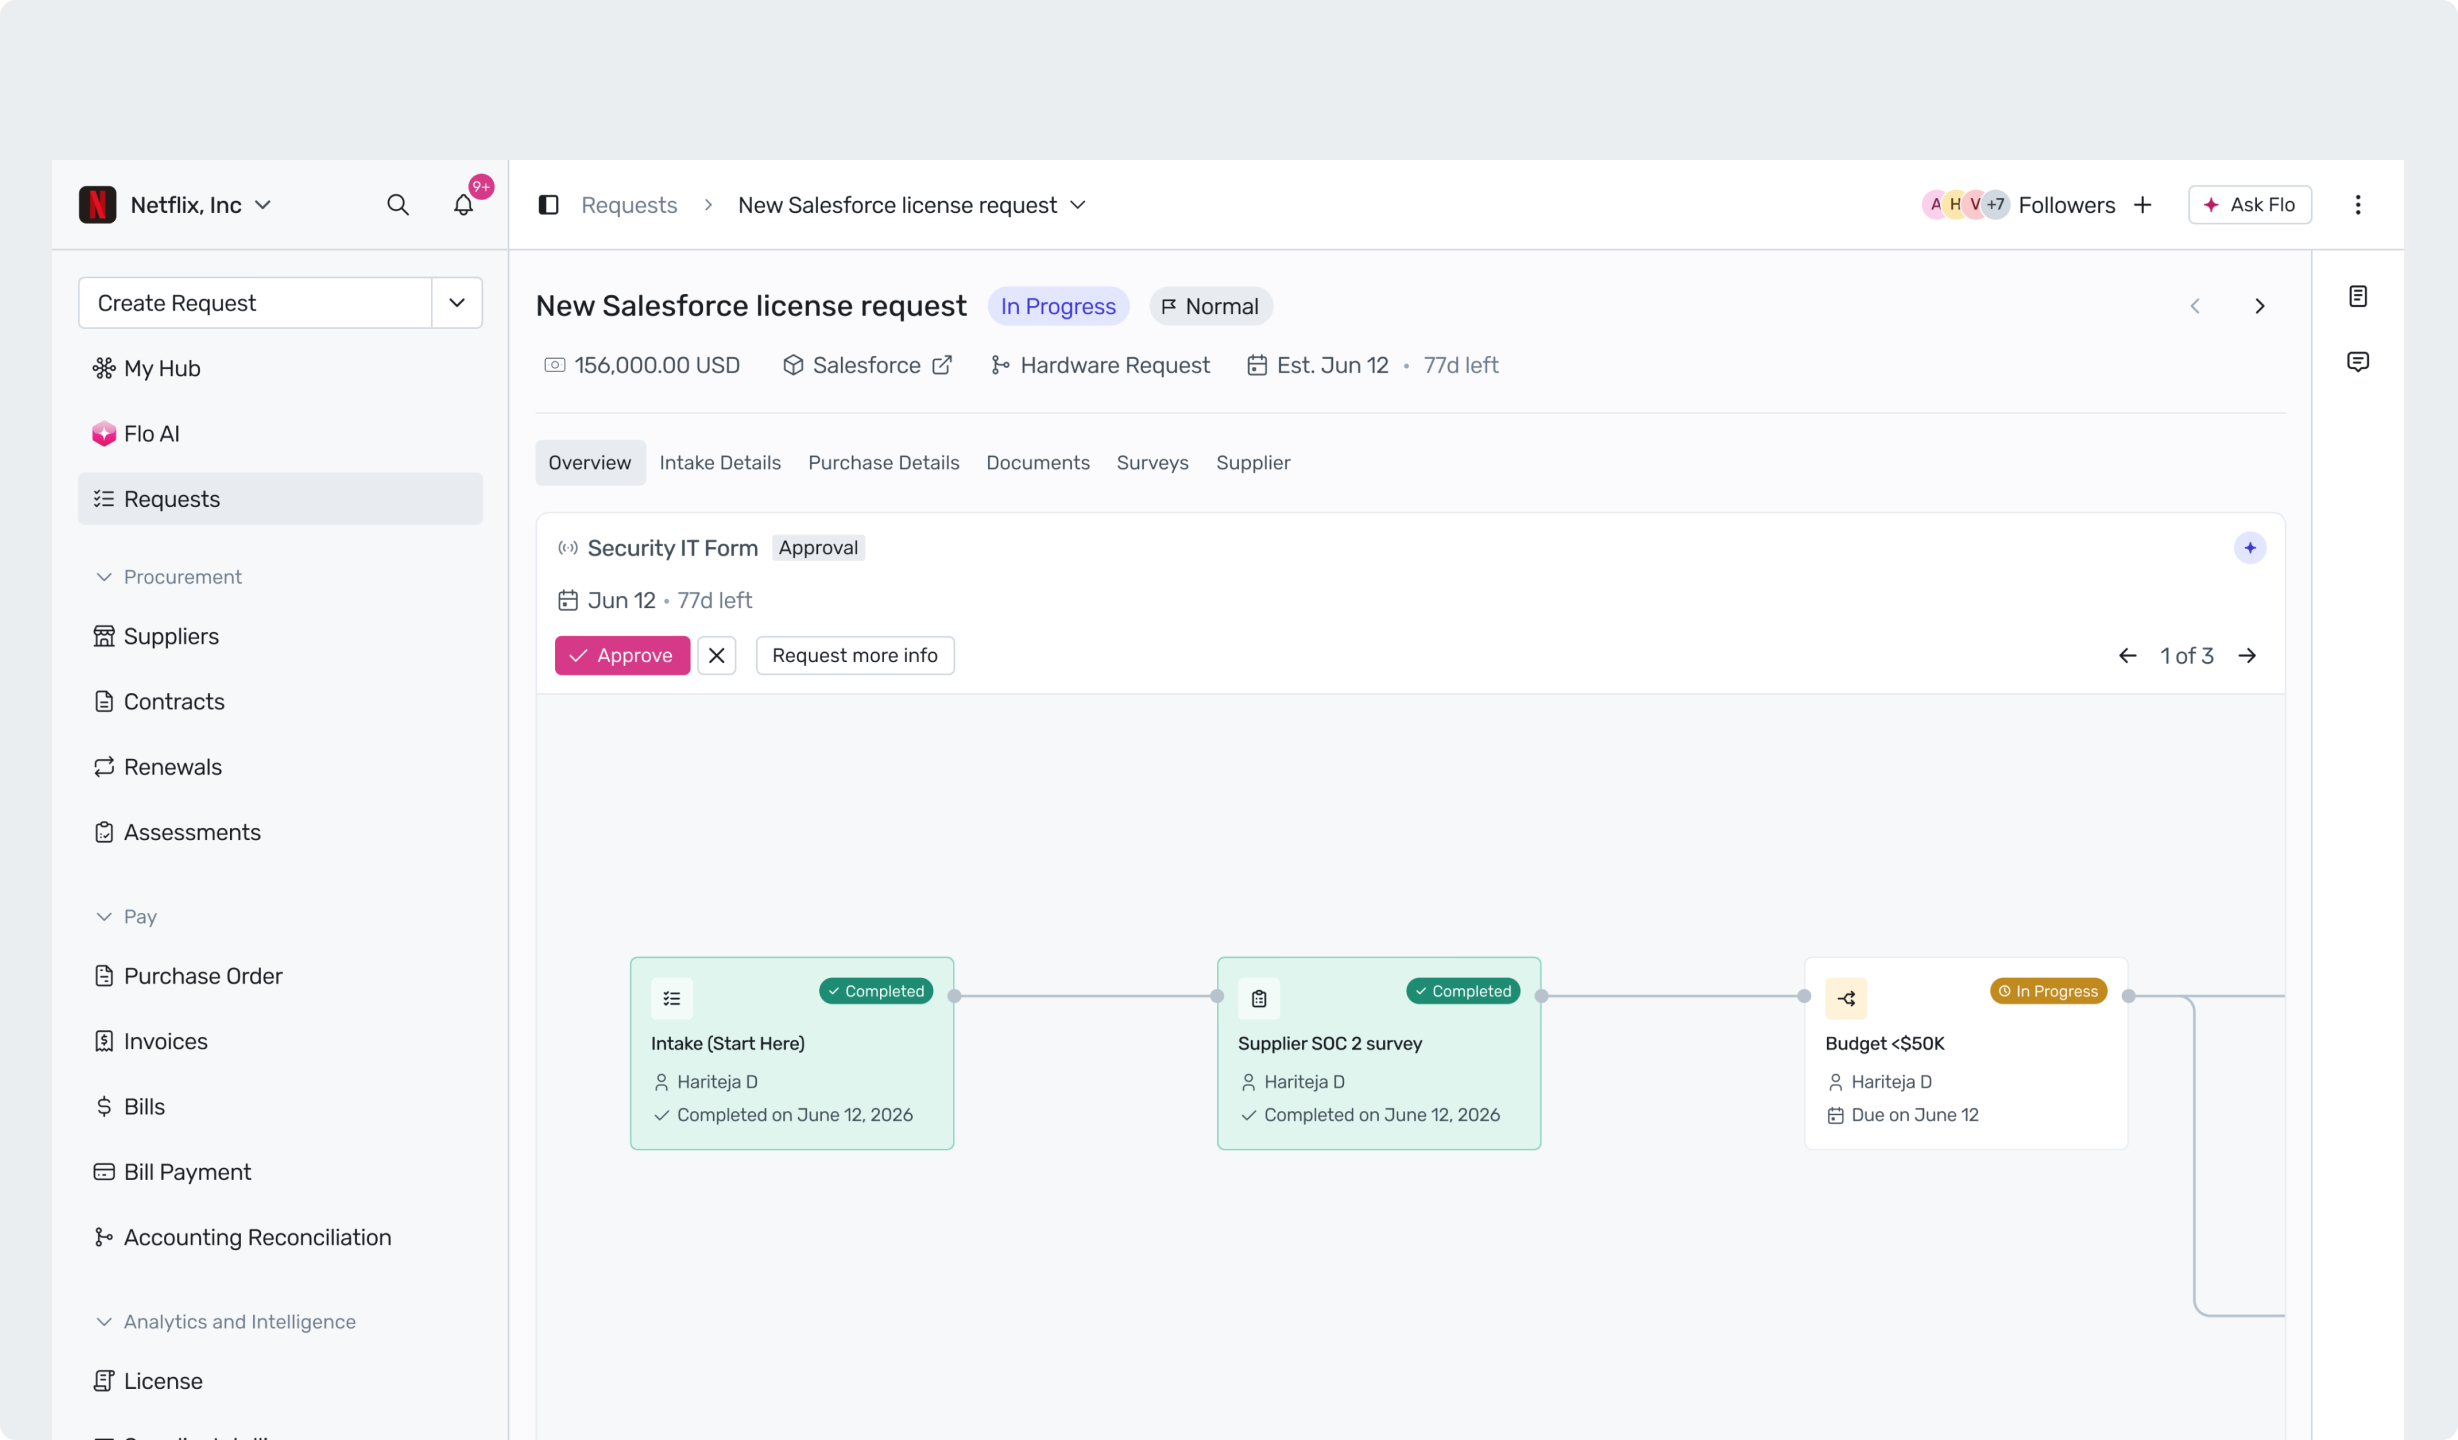Expand the request title breadcrumb dropdown
The height and width of the screenshot is (1440, 2458).
click(1078, 205)
